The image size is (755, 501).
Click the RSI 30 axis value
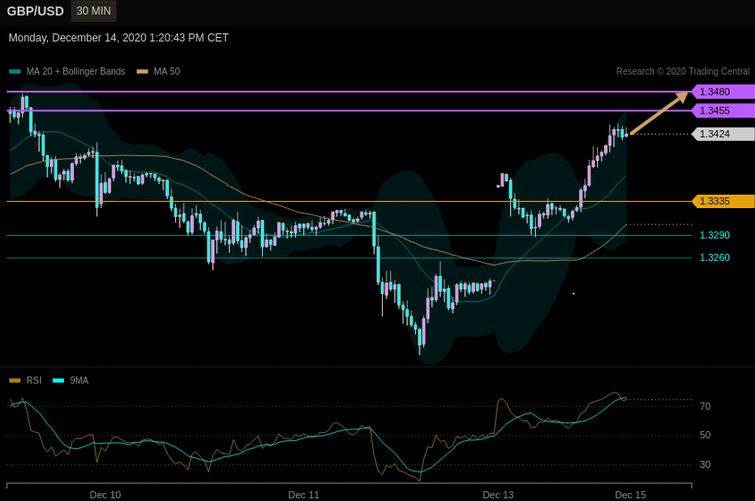(x=705, y=464)
